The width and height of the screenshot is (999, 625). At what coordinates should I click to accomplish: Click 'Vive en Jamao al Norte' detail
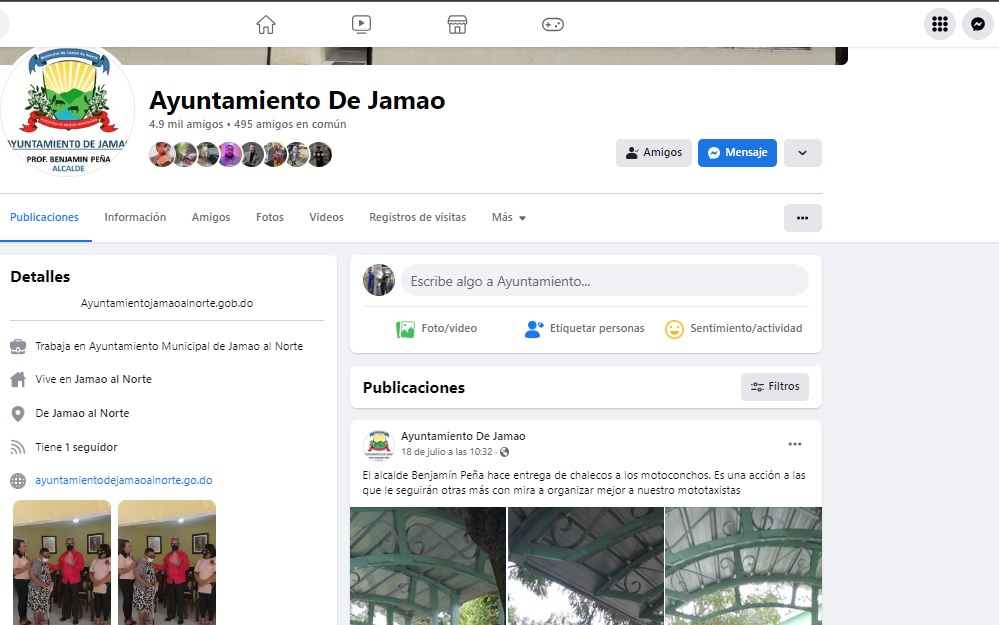pos(94,379)
